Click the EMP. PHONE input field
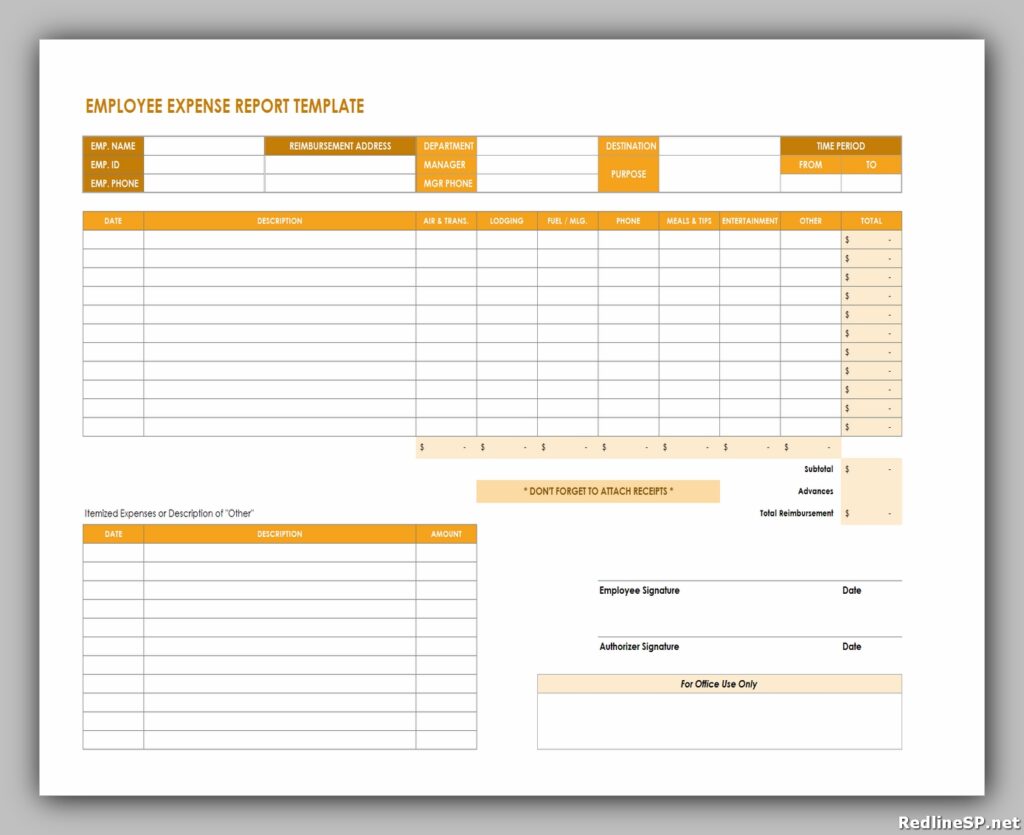Image resolution: width=1024 pixels, height=835 pixels. (204, 183)
